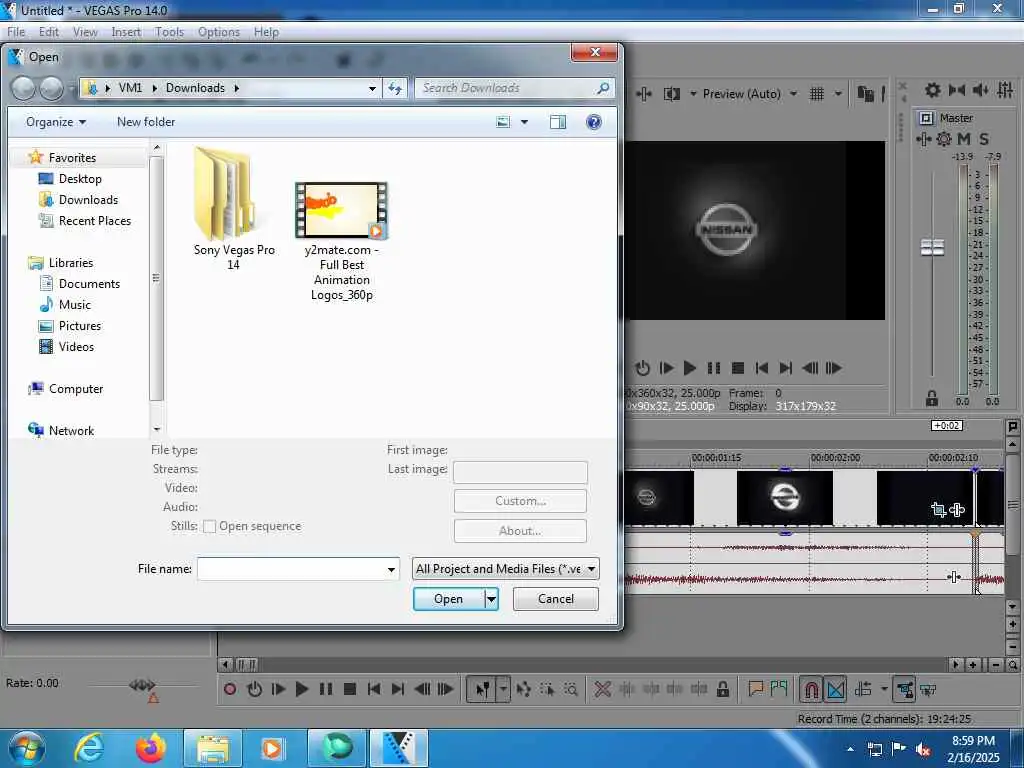Toggle the Auto Ripple icon
This screenshot has height=768, width=1024.
point(863,689)
